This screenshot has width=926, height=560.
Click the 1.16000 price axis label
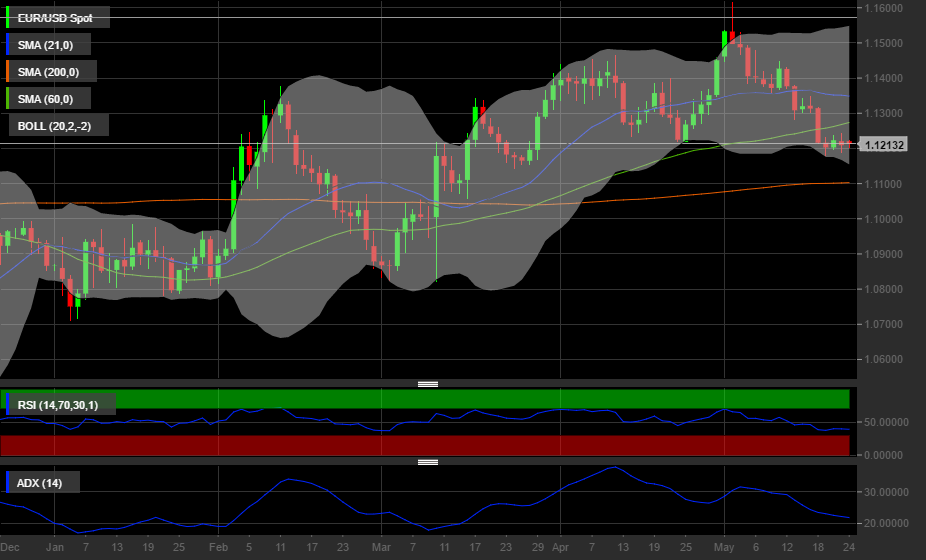[885, 8]
